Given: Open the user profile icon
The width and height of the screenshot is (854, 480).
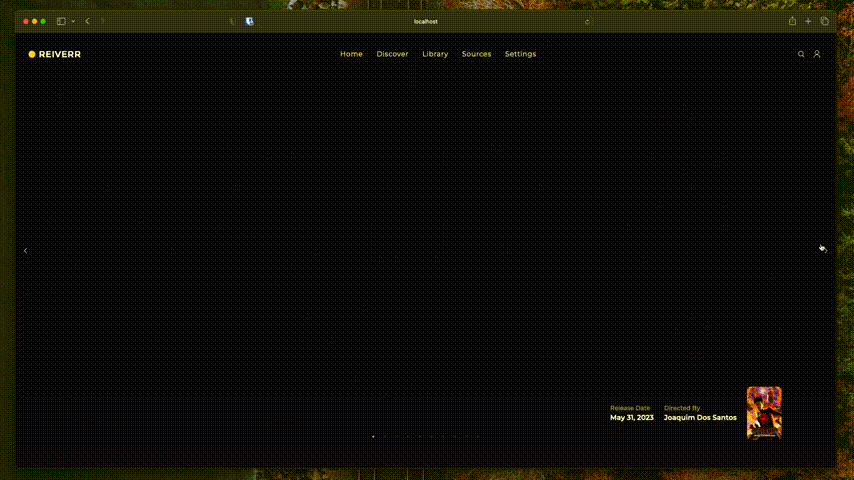Looking at the screenshot, I should [817, 54].
